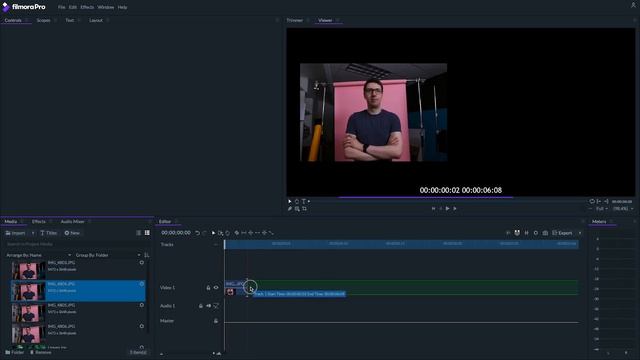Choose the slice tool in the Editor toolbar
The width and height of the screenshot is (640, 360).
pos(237,233)
